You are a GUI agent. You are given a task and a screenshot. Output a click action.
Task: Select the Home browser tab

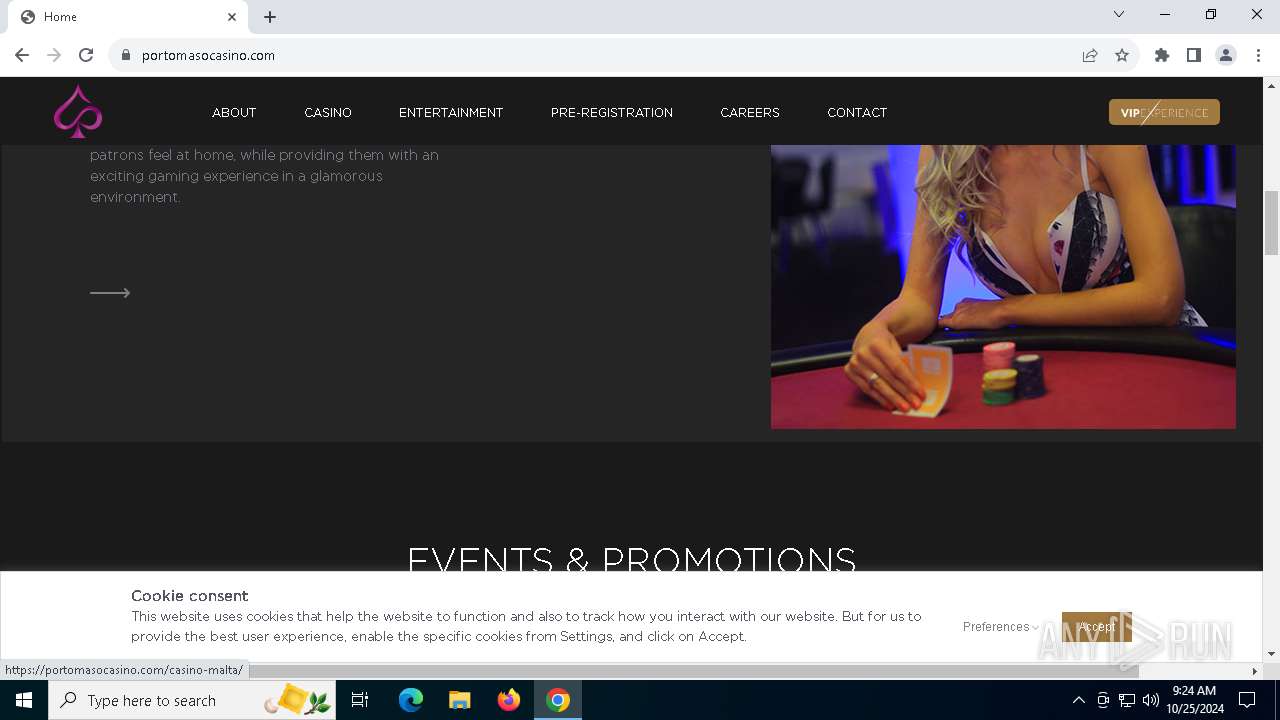[x=128, y=17]
